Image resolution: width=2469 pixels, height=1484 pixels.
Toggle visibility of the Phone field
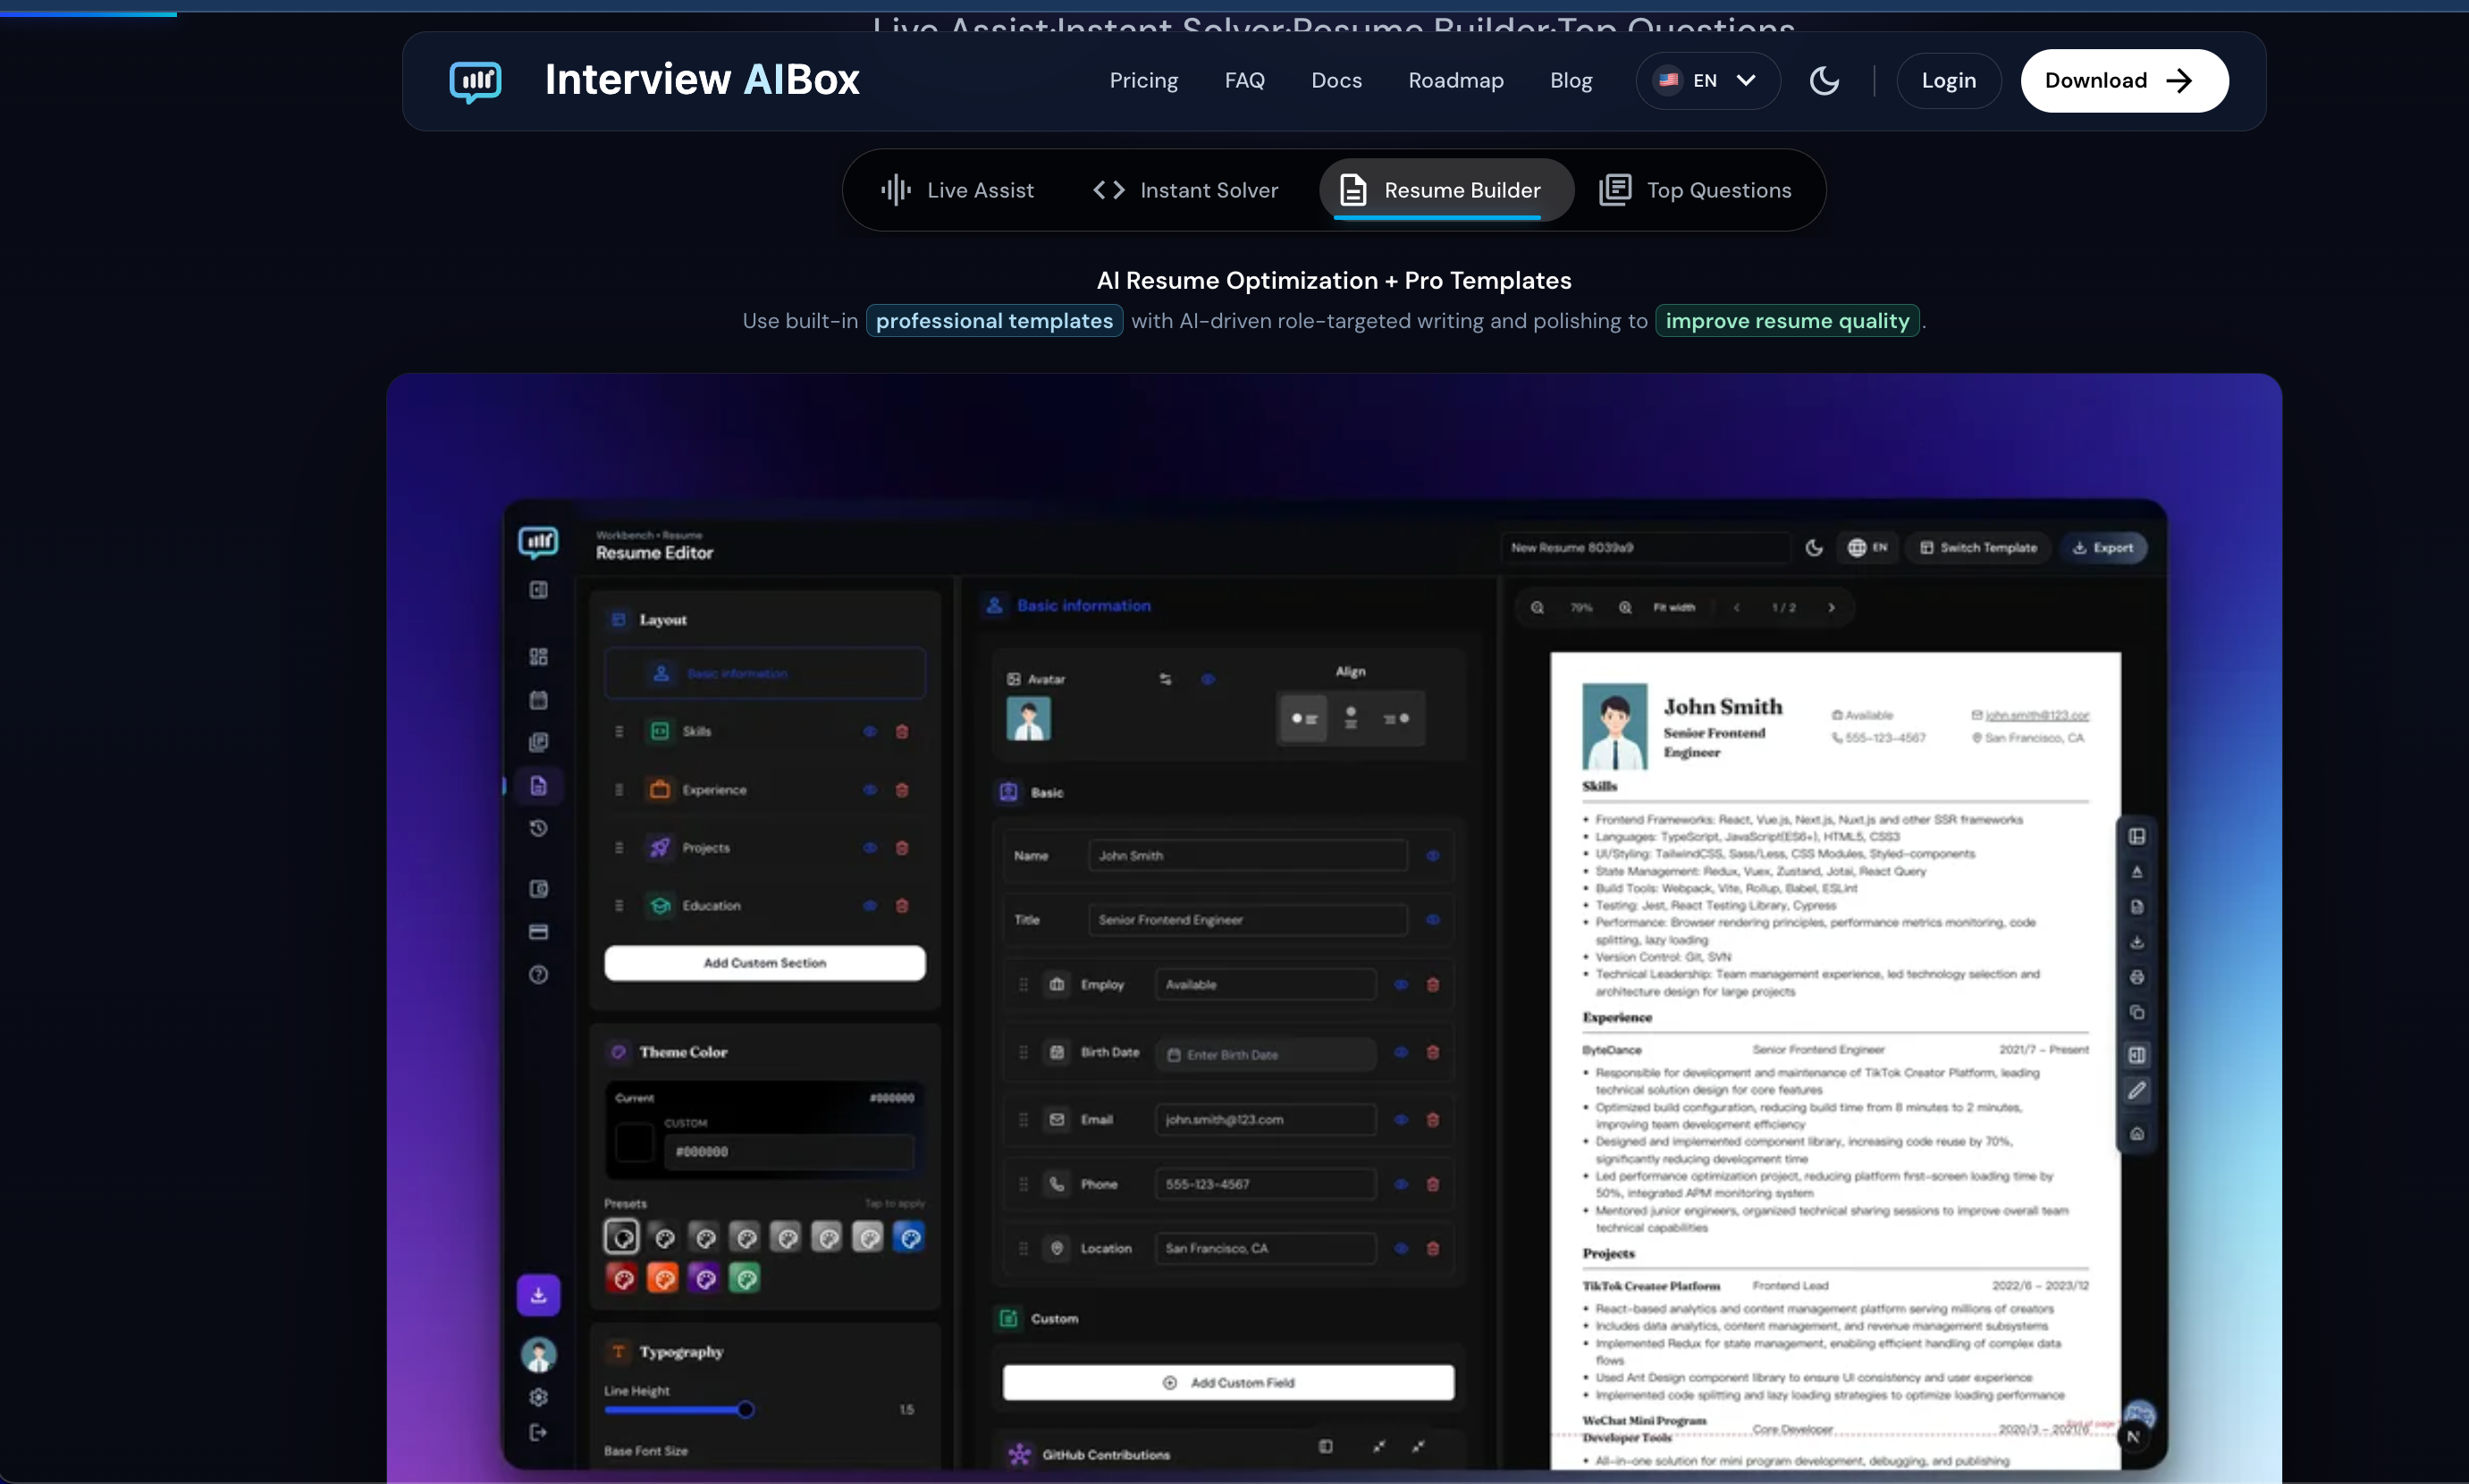(x=1401, y=1185)
